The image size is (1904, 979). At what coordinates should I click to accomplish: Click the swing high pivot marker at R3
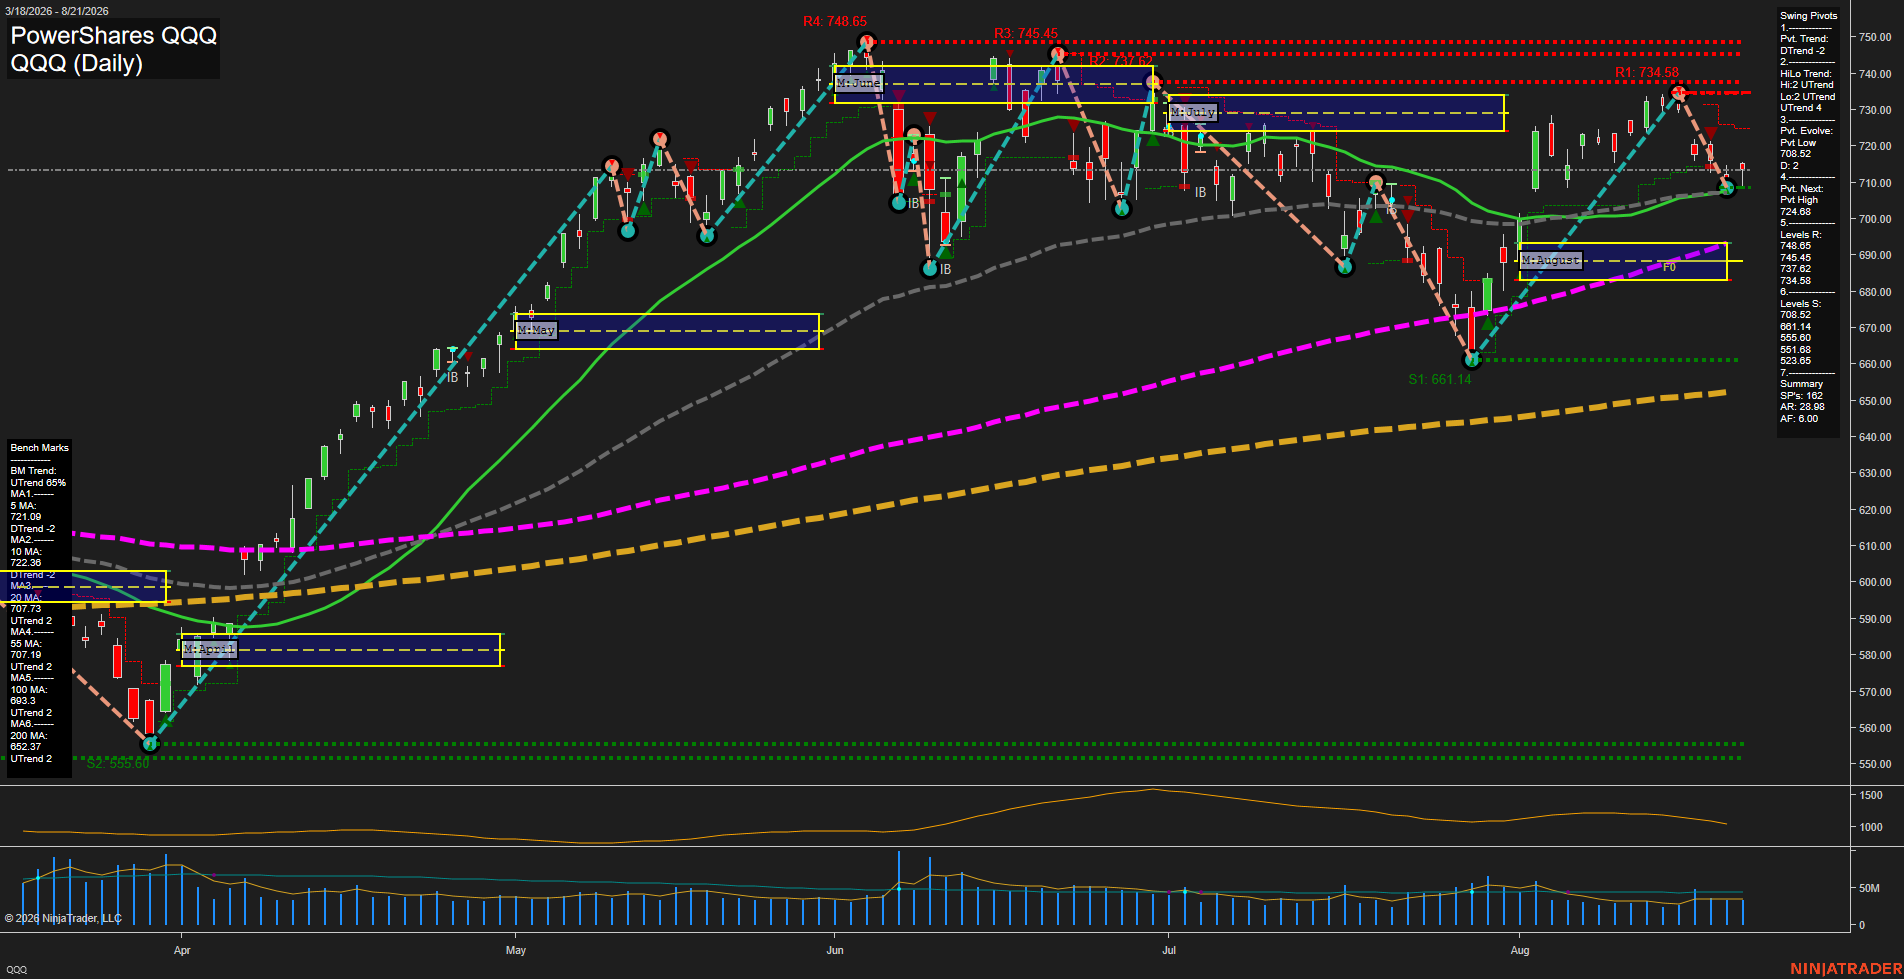click(1058, 54)
